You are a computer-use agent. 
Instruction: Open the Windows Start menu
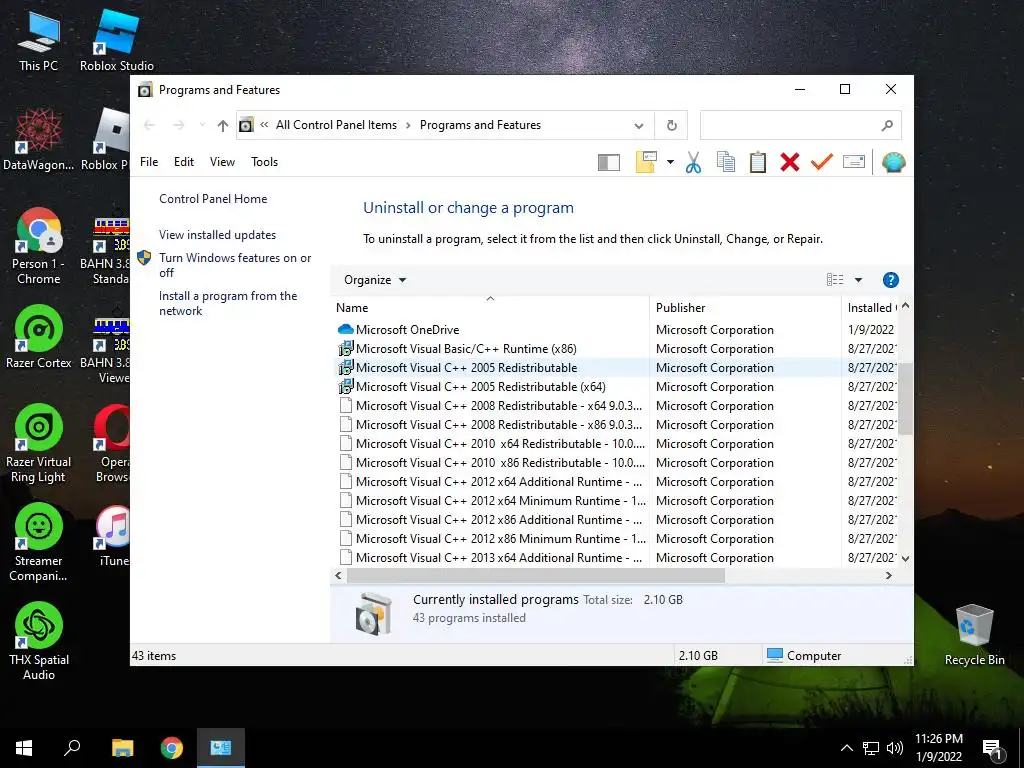[x=24, y=748]
